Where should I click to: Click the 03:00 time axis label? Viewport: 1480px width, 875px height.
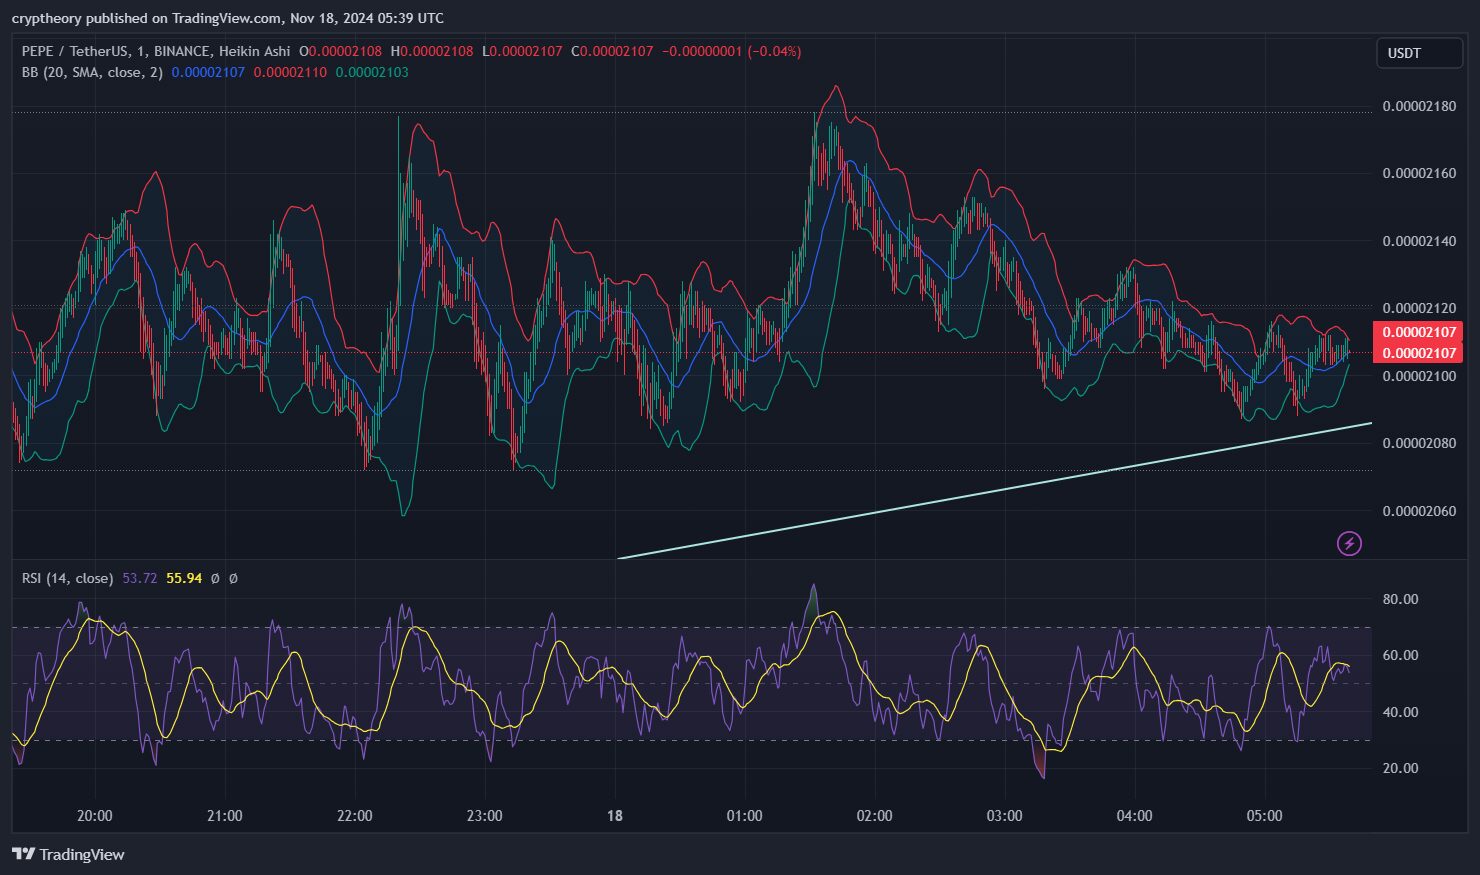pyautogui.click(x=1004, y=815)
